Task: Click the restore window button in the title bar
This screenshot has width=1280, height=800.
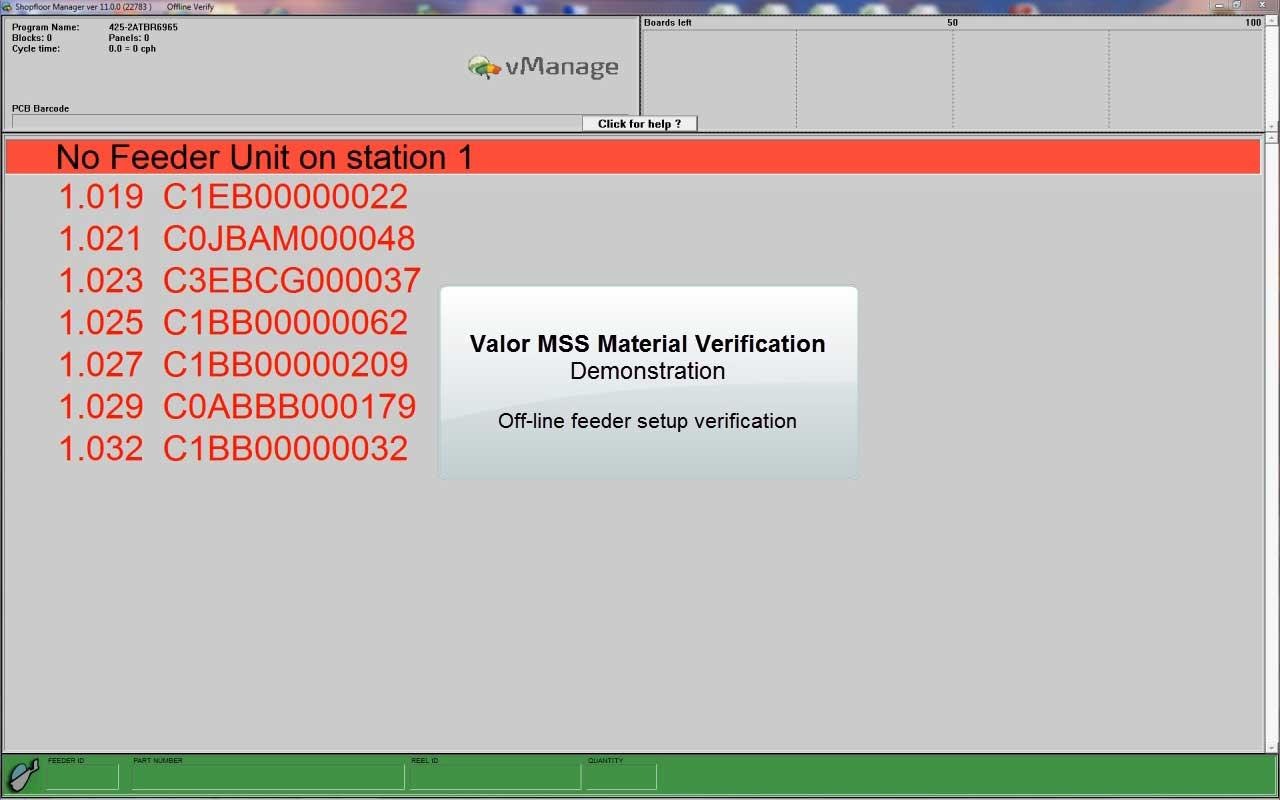Action: pyautogui.click(x=1237, y=5)
